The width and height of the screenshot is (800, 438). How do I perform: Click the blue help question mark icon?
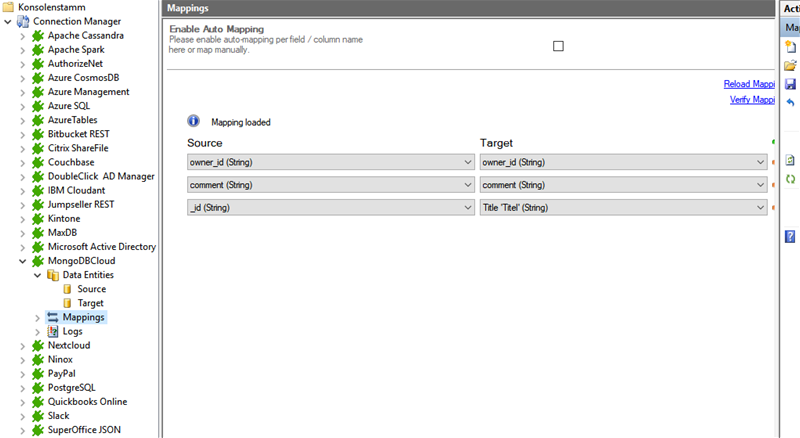[x=789, y=236]
